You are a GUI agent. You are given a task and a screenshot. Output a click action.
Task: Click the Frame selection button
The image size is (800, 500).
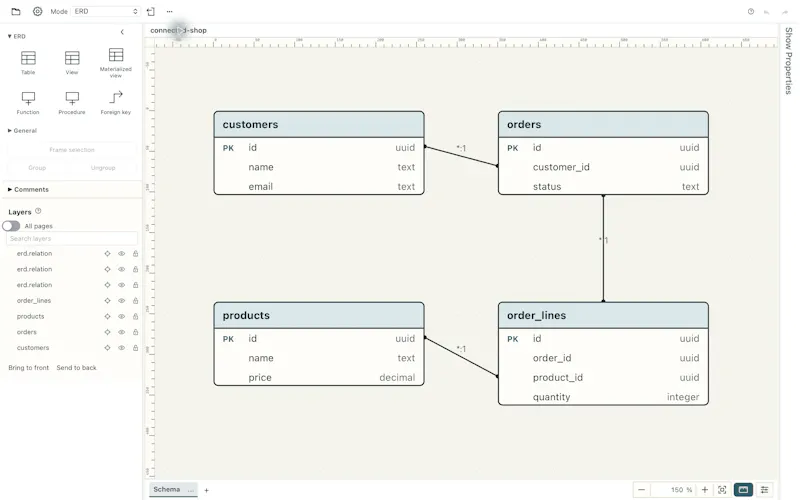click(x=72, y=150)
